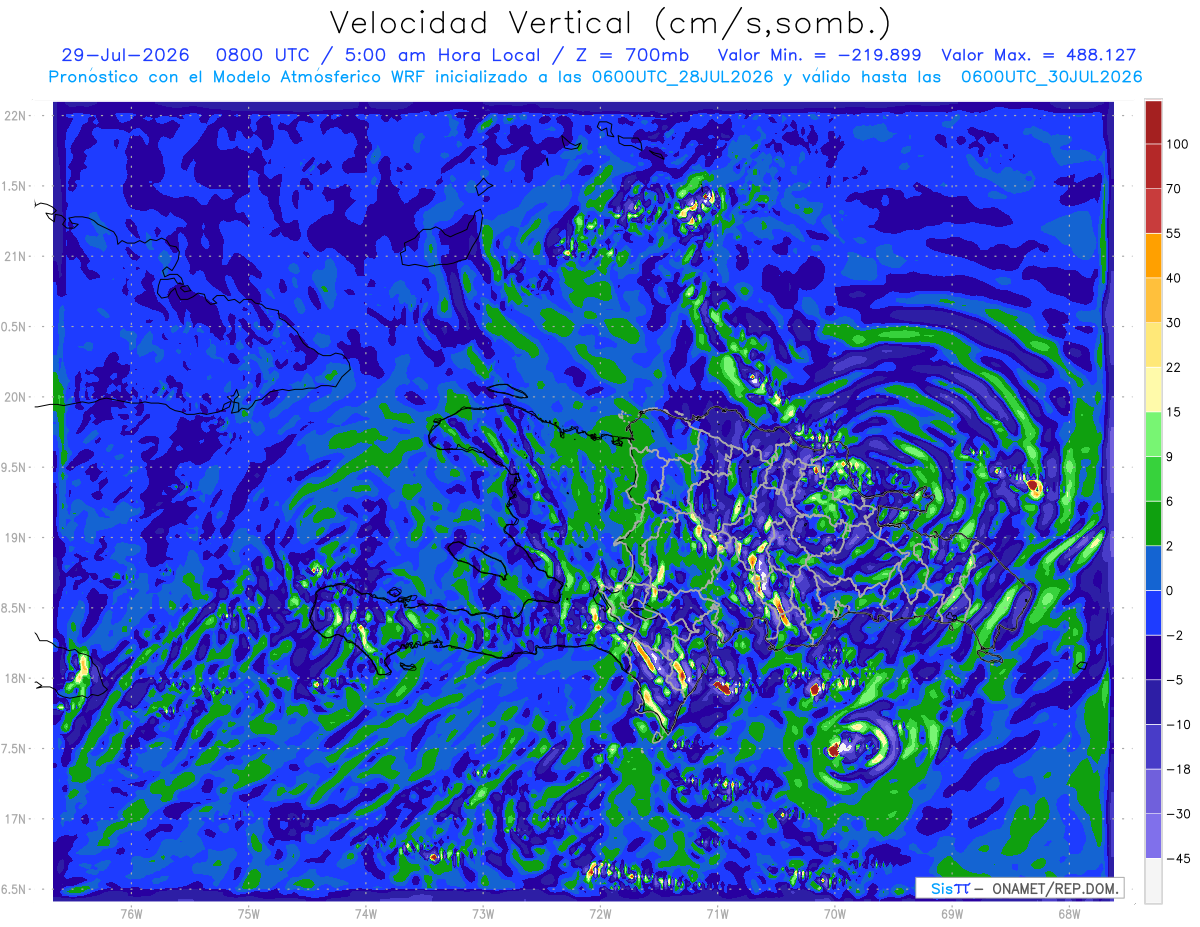
Task: Click the colorbar value "22"
Action: pyautogui.click(x=1173, y=367)
